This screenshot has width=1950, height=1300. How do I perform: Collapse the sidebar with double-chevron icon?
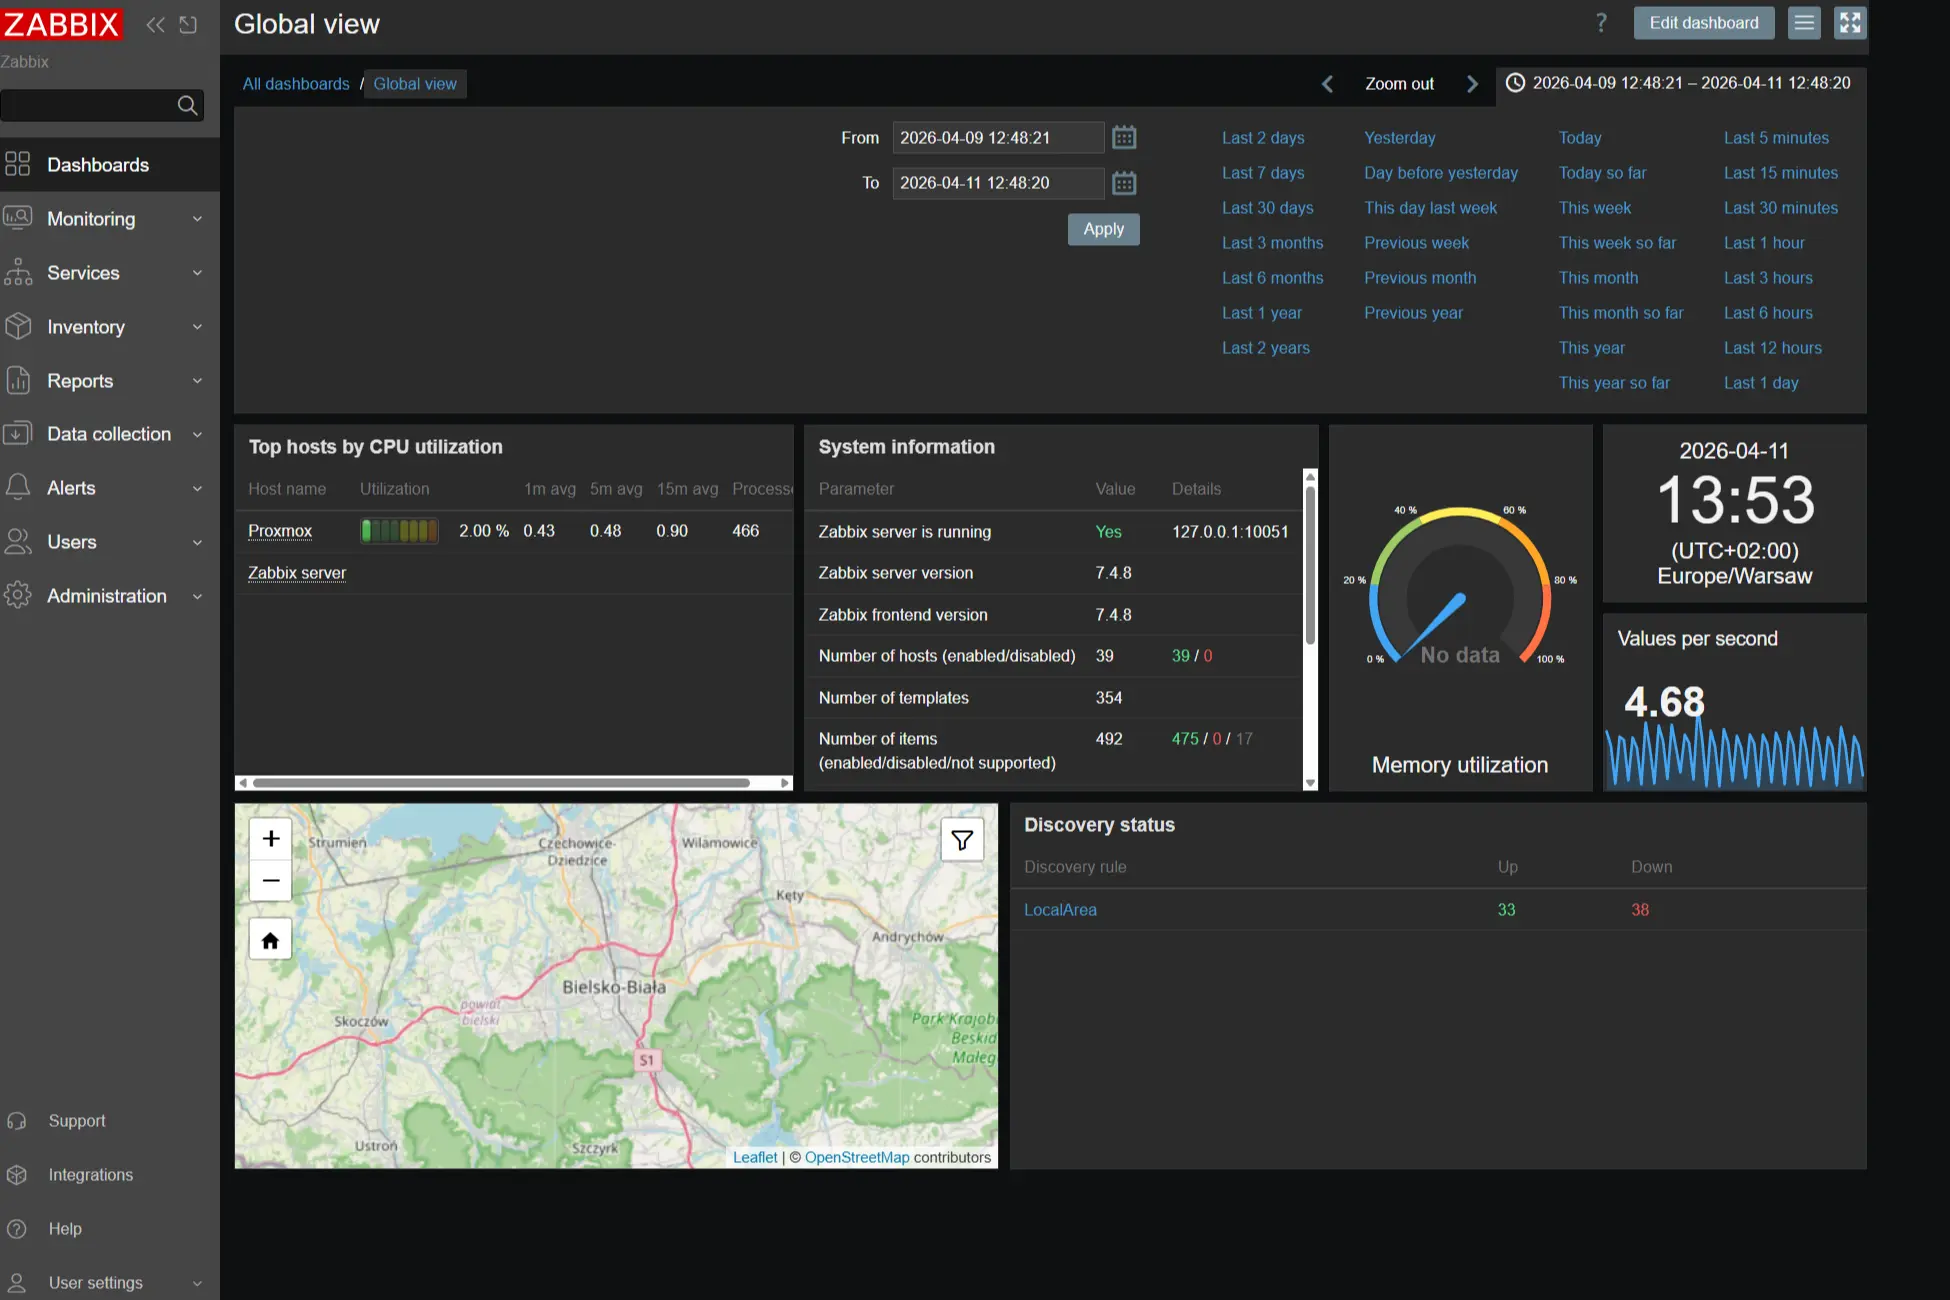pyautogui.click(x=155, y=24)
